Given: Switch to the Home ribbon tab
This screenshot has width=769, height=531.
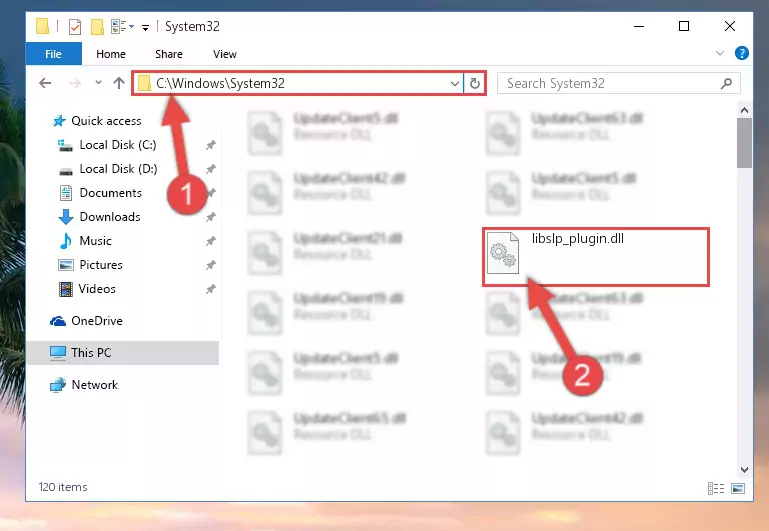Looking at the screenshot, I should [x=111, y=54].
